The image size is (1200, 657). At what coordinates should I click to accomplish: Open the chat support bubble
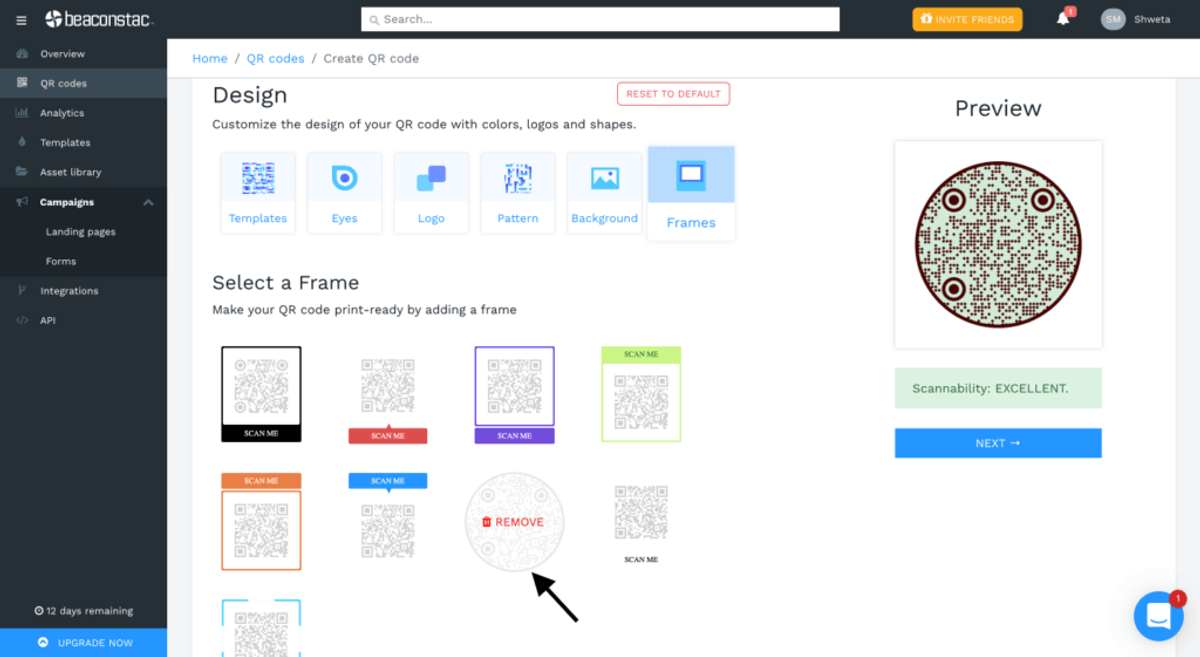coord(1158,616)
